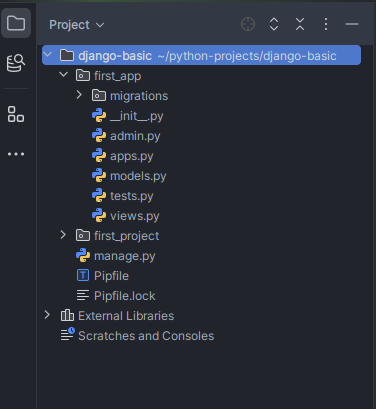Collapse the django-basic root folder

pos(48,55)
